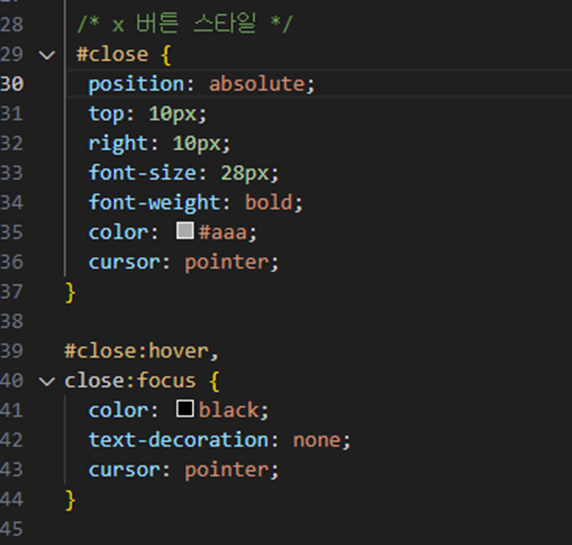Click 'pointer' value on line 36
The image size is (572, 545).
(227, 262)
